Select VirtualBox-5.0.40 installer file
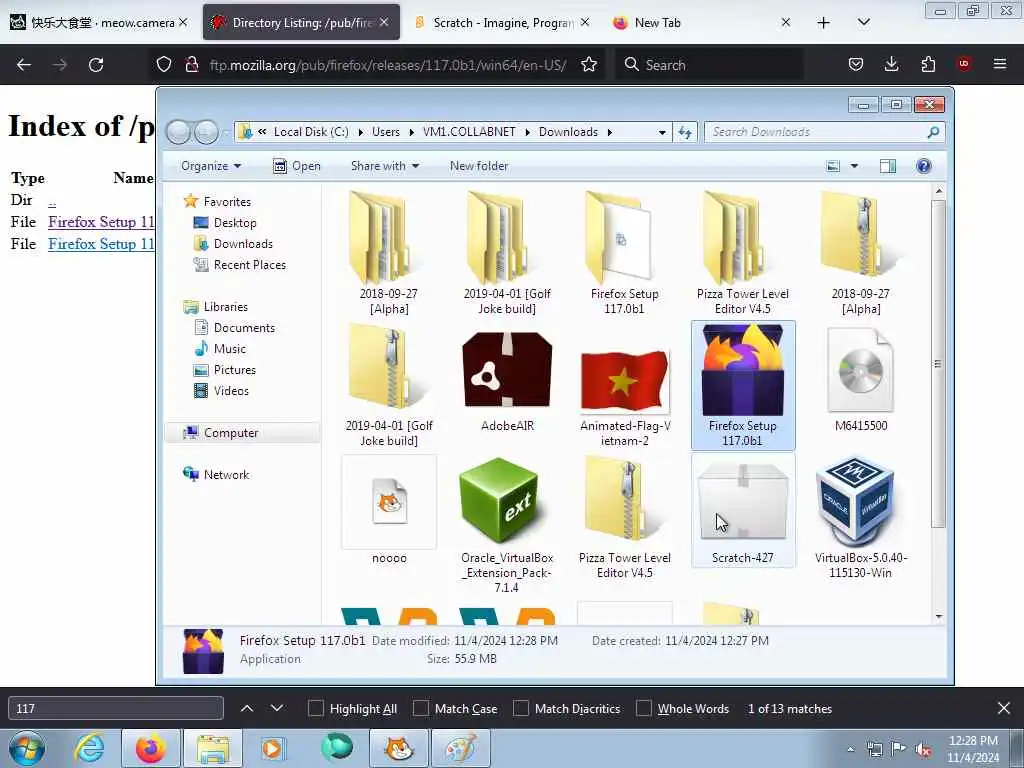 (861, 518)
